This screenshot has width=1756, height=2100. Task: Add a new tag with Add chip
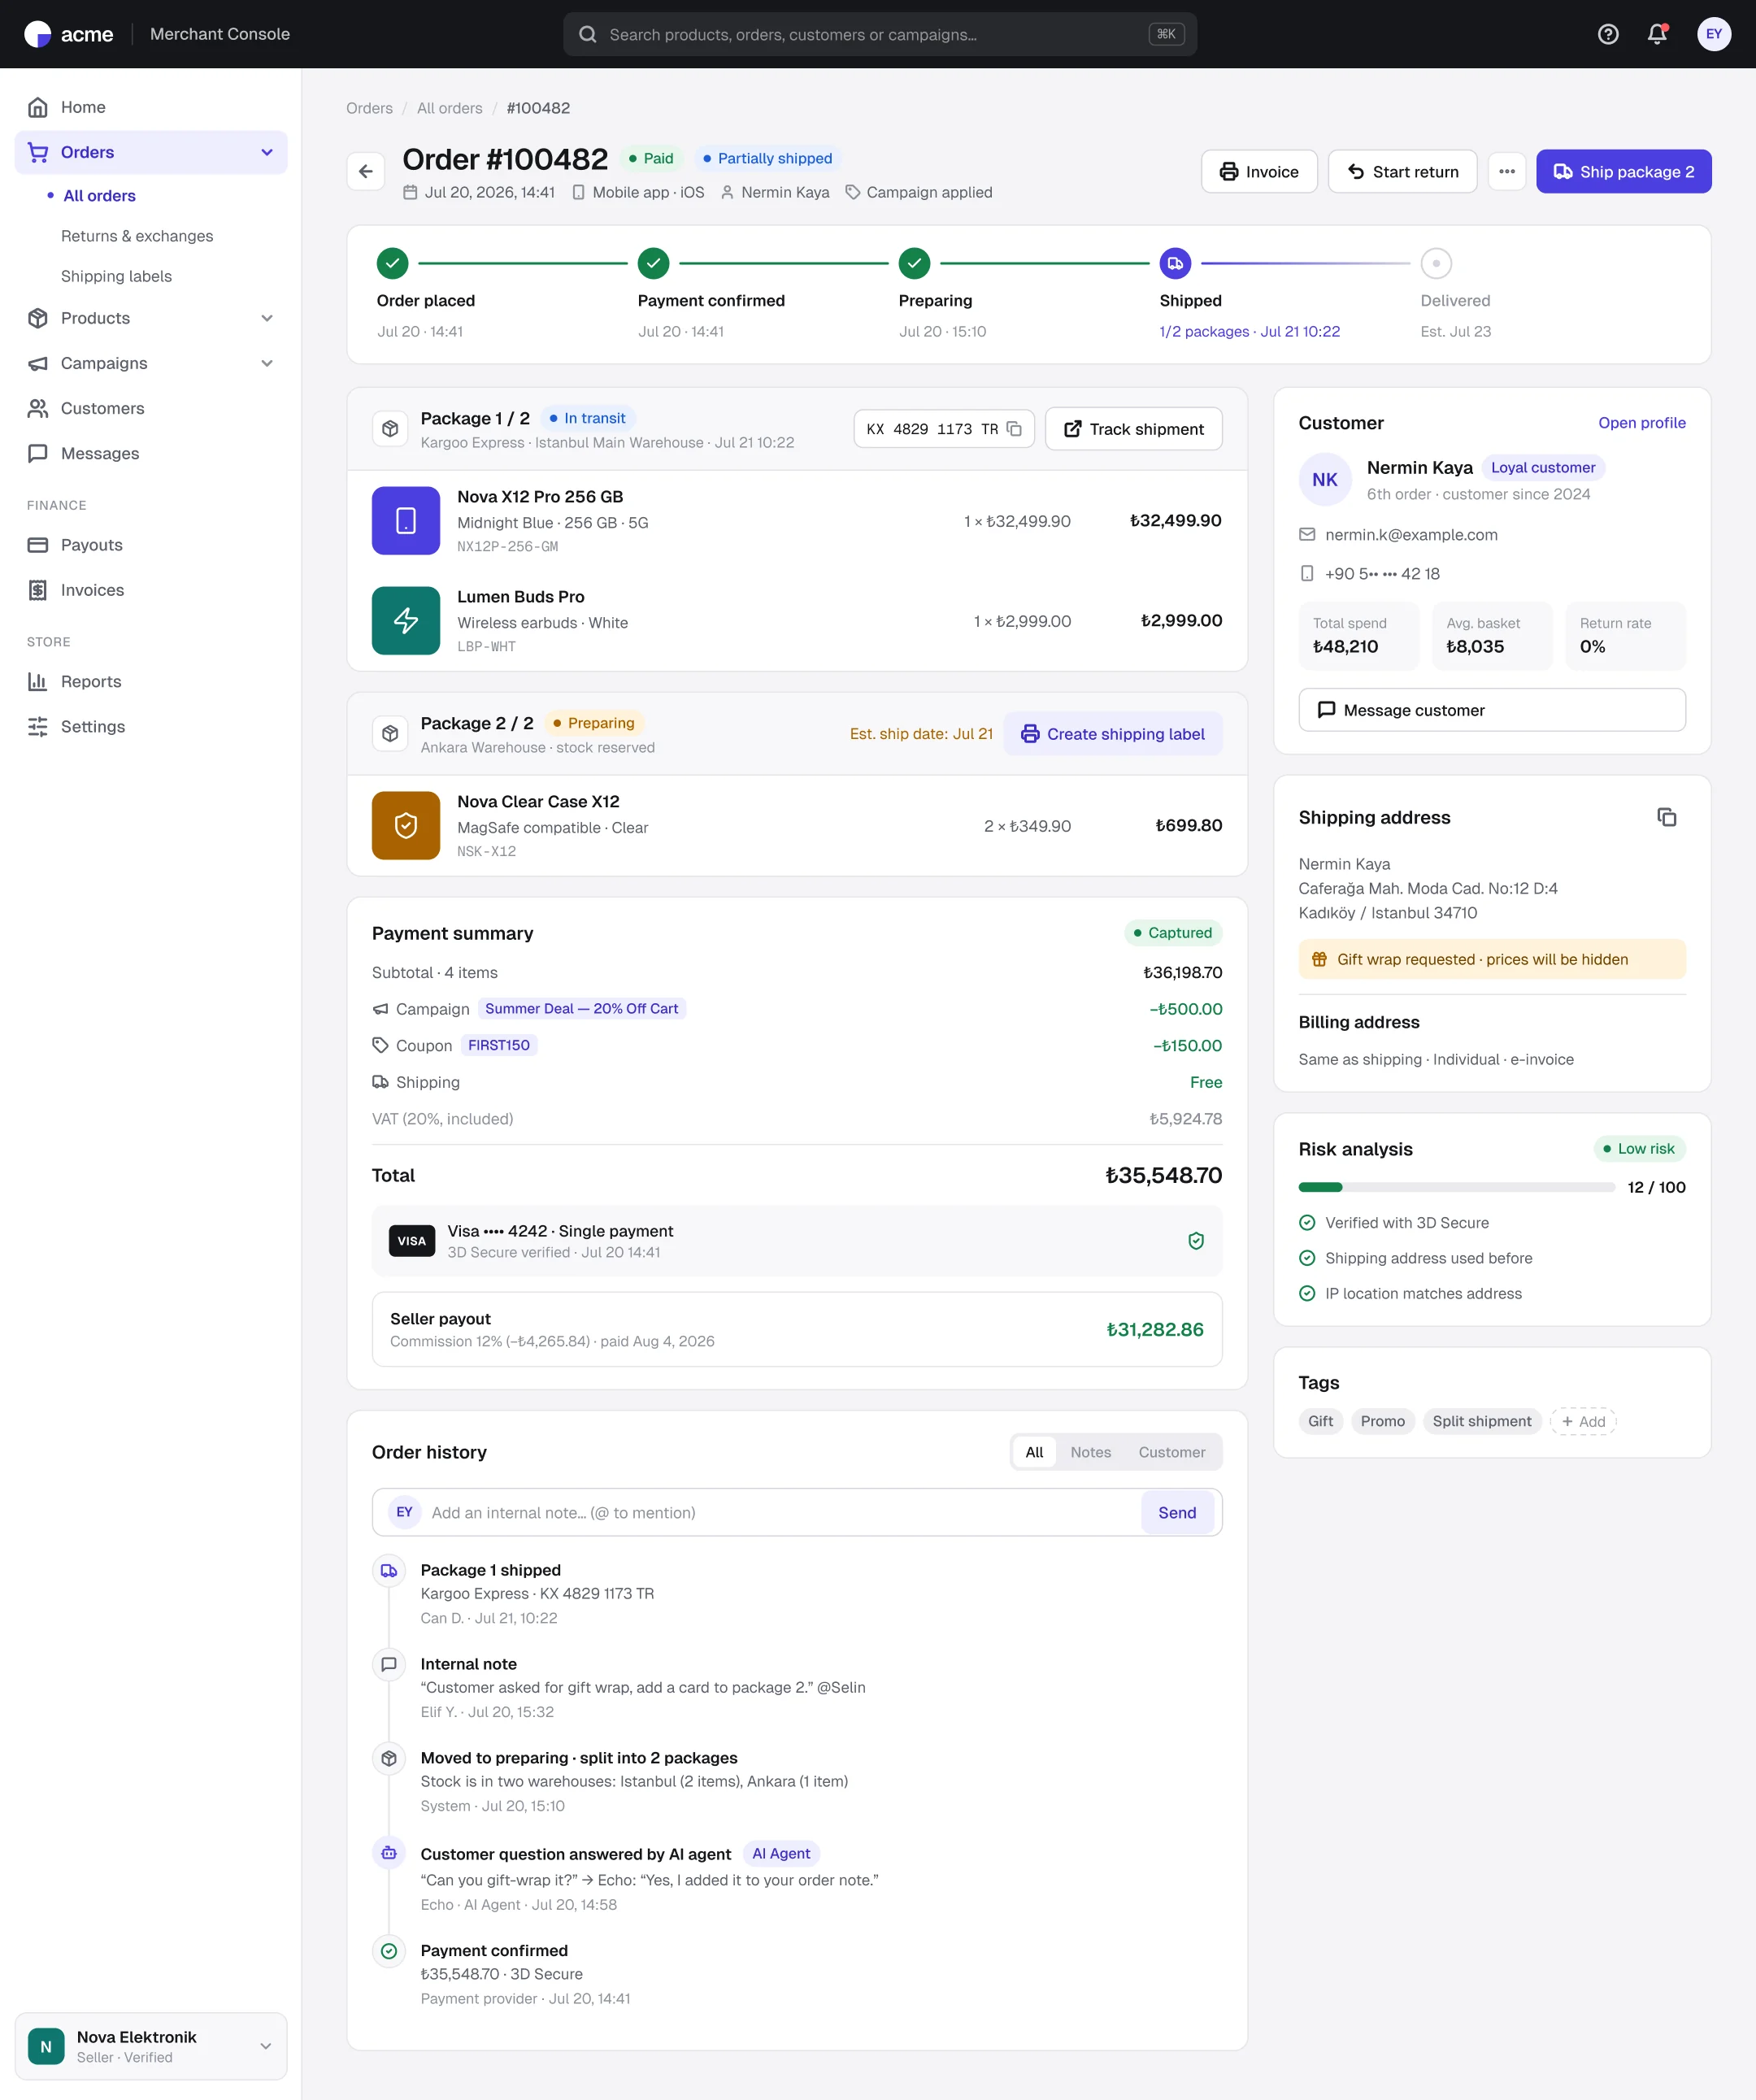tap(1583, 1421)
